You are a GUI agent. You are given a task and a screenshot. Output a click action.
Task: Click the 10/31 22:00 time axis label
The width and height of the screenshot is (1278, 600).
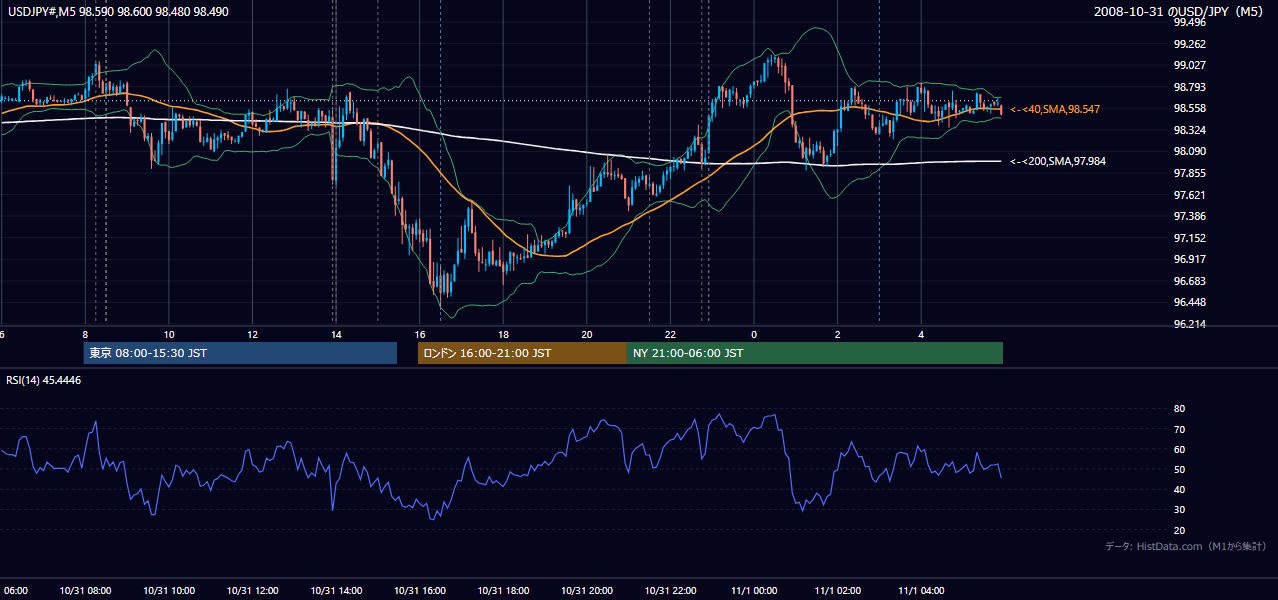point(670,590)
